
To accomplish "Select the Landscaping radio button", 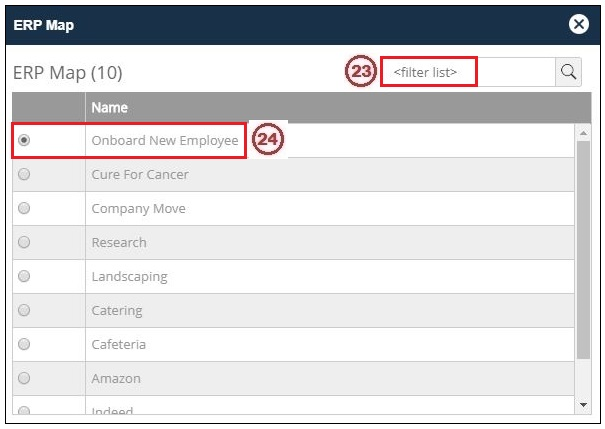I will [24, 277].
